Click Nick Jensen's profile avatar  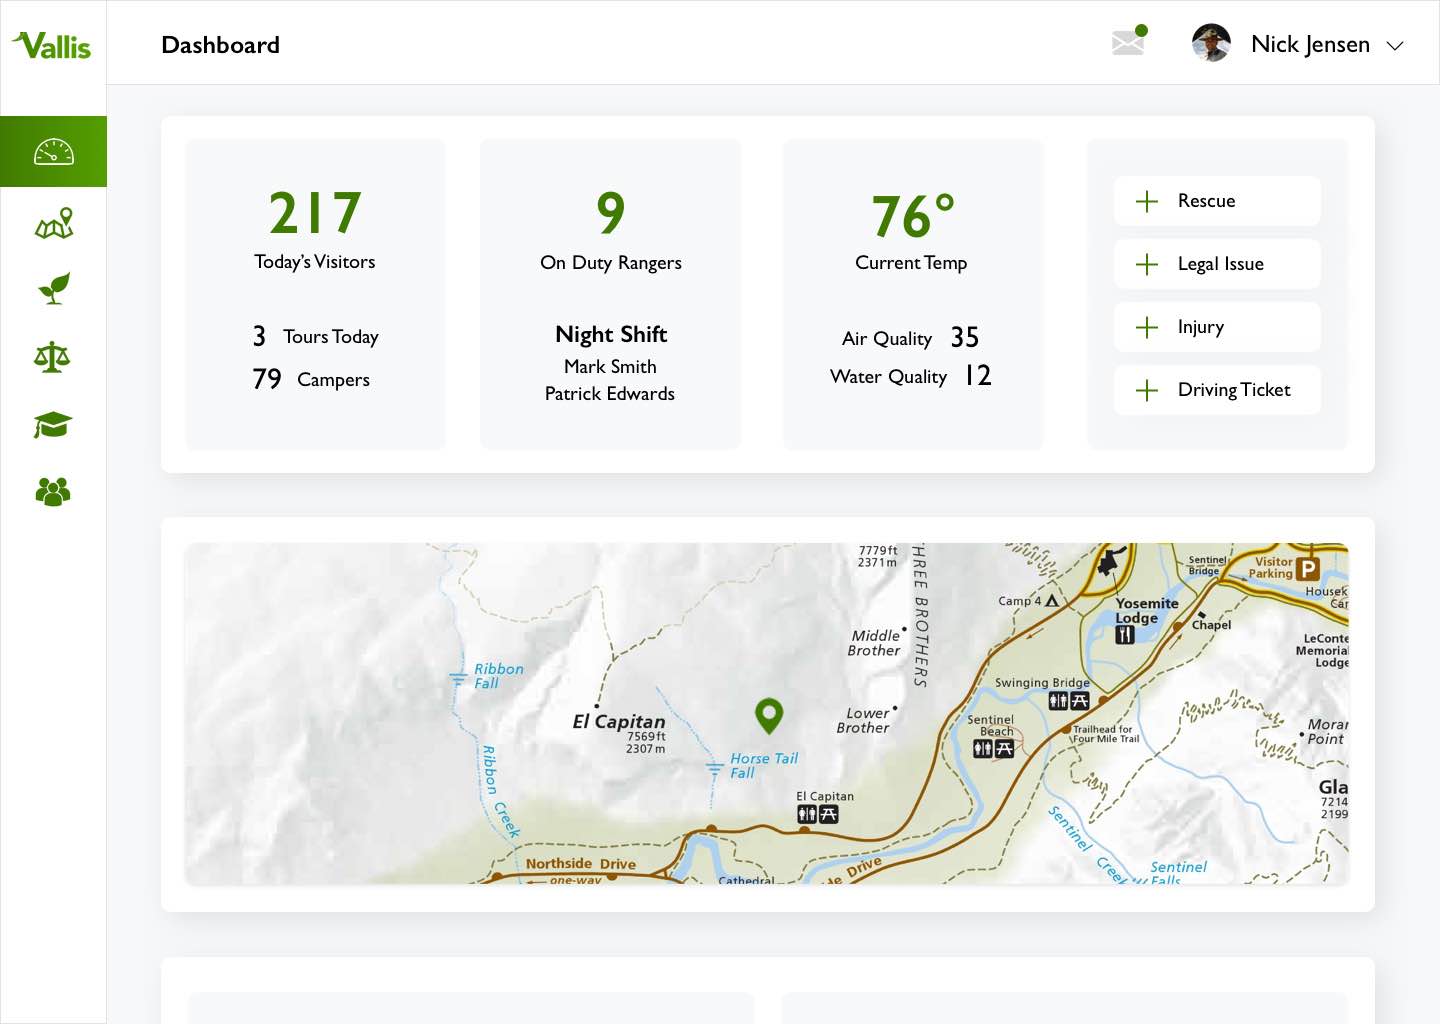point(1211,43)
